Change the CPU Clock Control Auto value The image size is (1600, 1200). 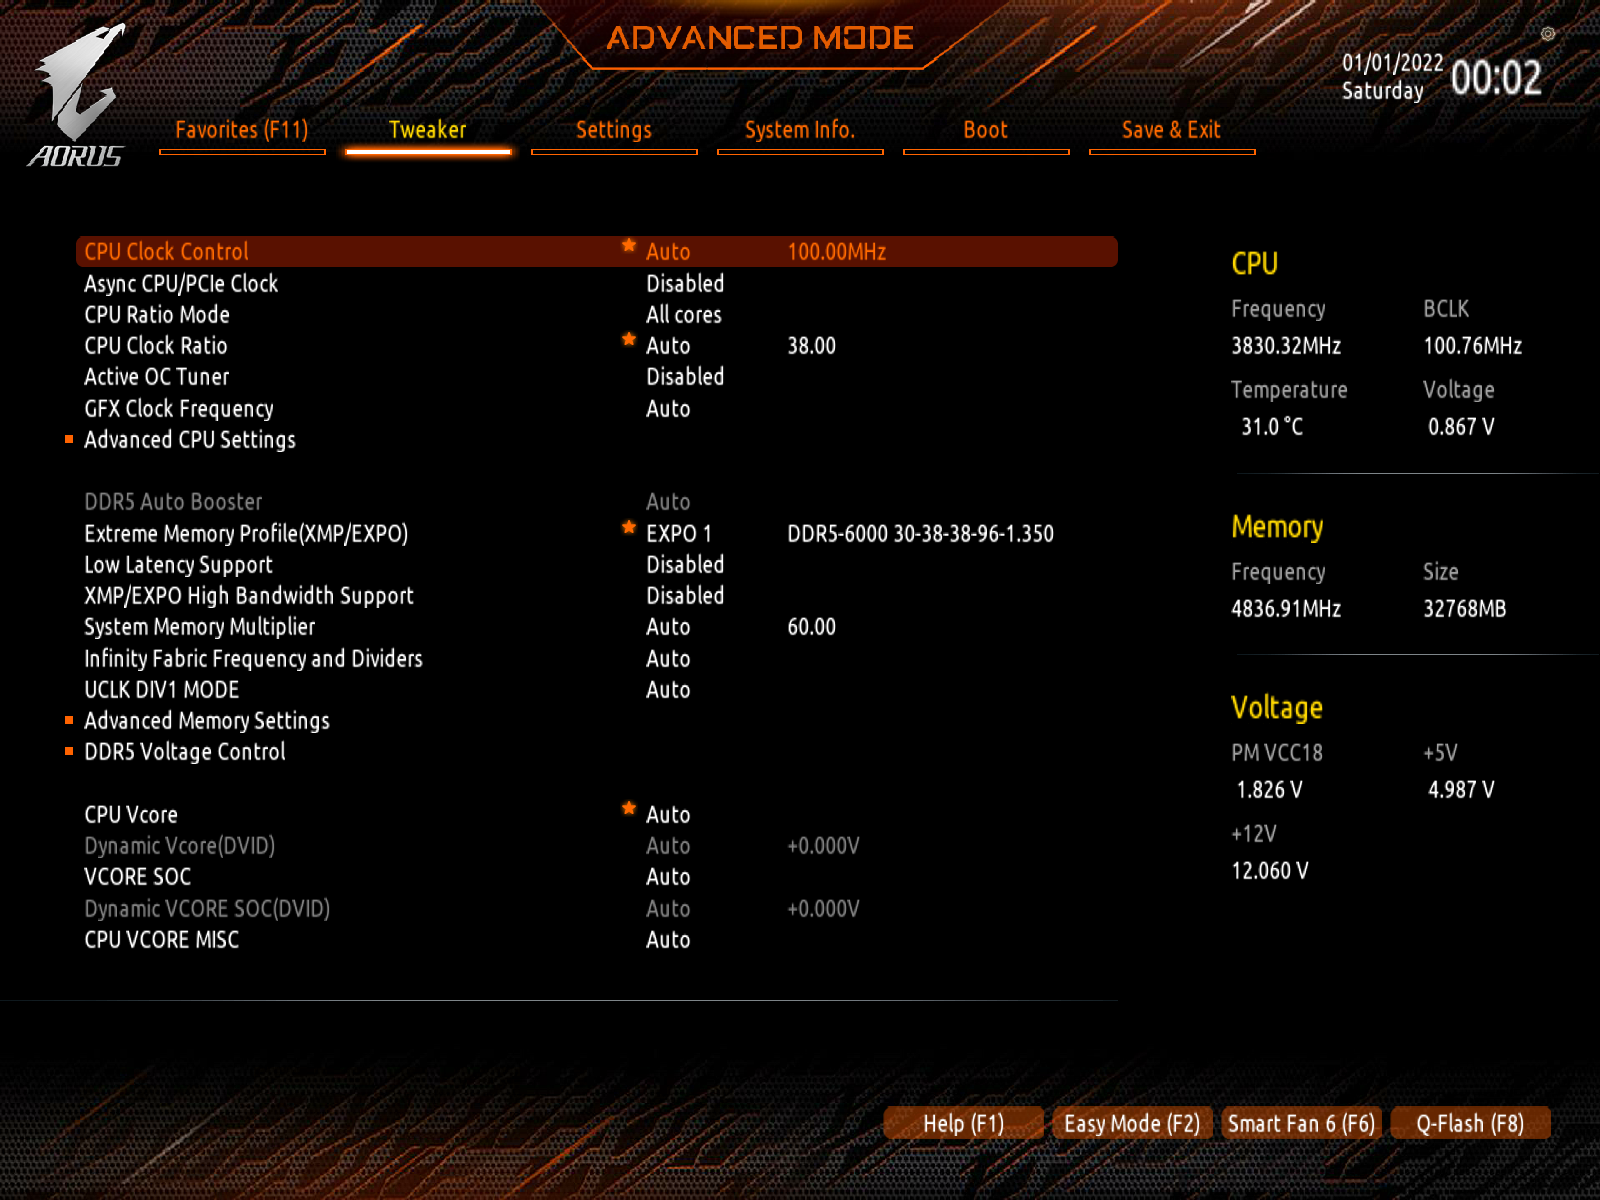point(668,252)
